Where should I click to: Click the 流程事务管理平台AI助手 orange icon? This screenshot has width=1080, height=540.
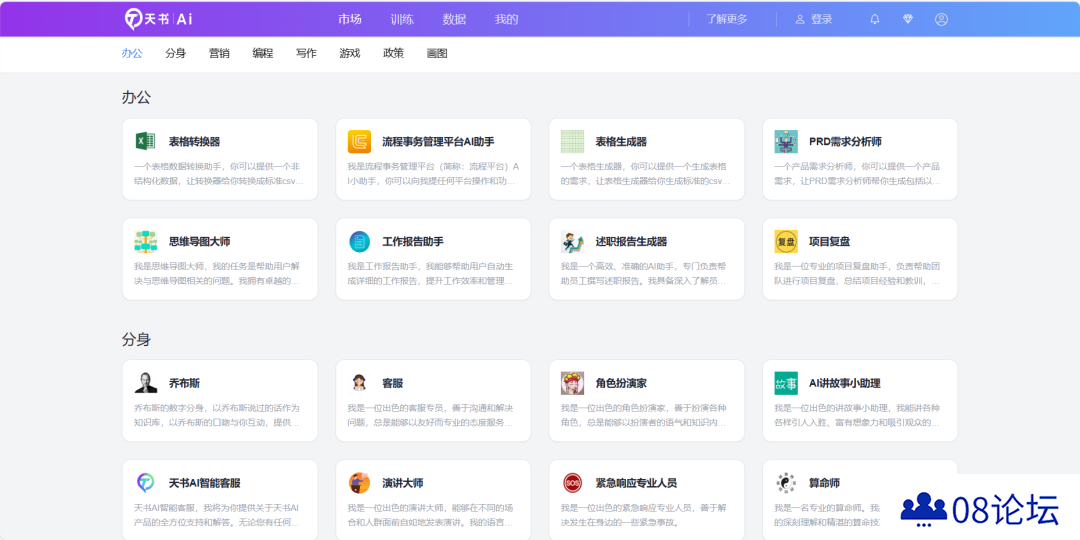point(360,141)
